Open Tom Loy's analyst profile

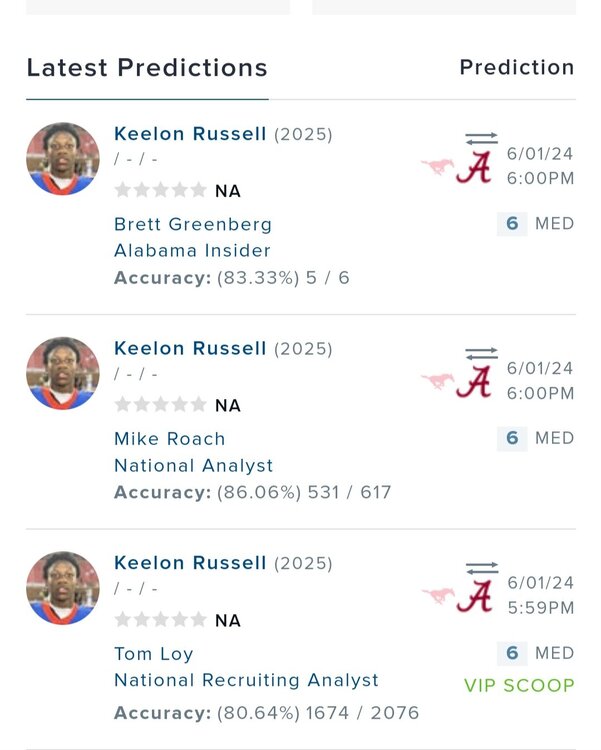coord(154,654)
